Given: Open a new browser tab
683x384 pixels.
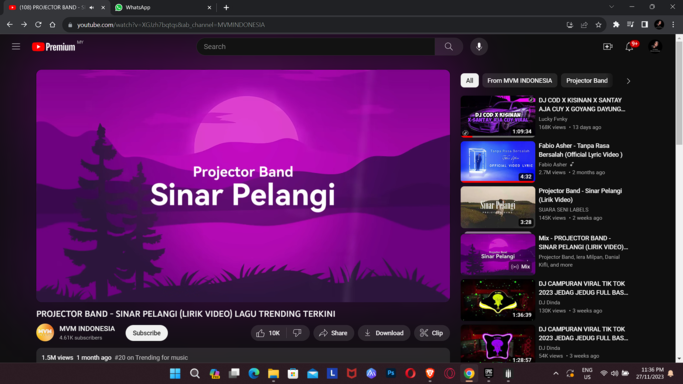Looking at the screenshot, I should tap(226, 7).
